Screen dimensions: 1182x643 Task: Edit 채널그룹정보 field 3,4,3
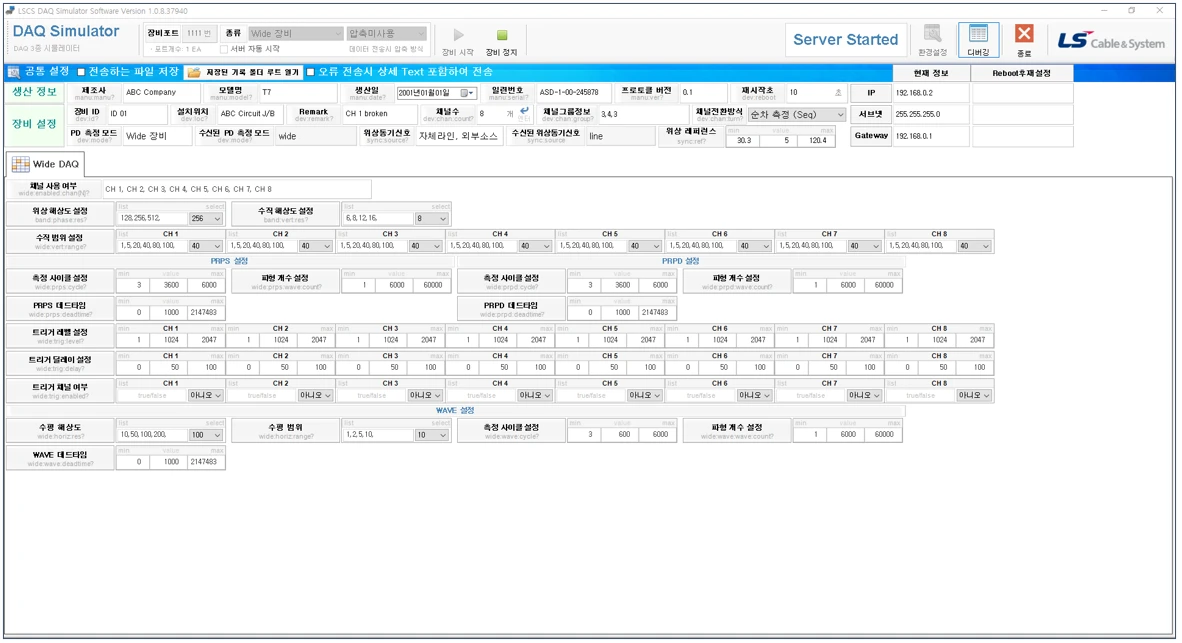(x=642, y=115)
